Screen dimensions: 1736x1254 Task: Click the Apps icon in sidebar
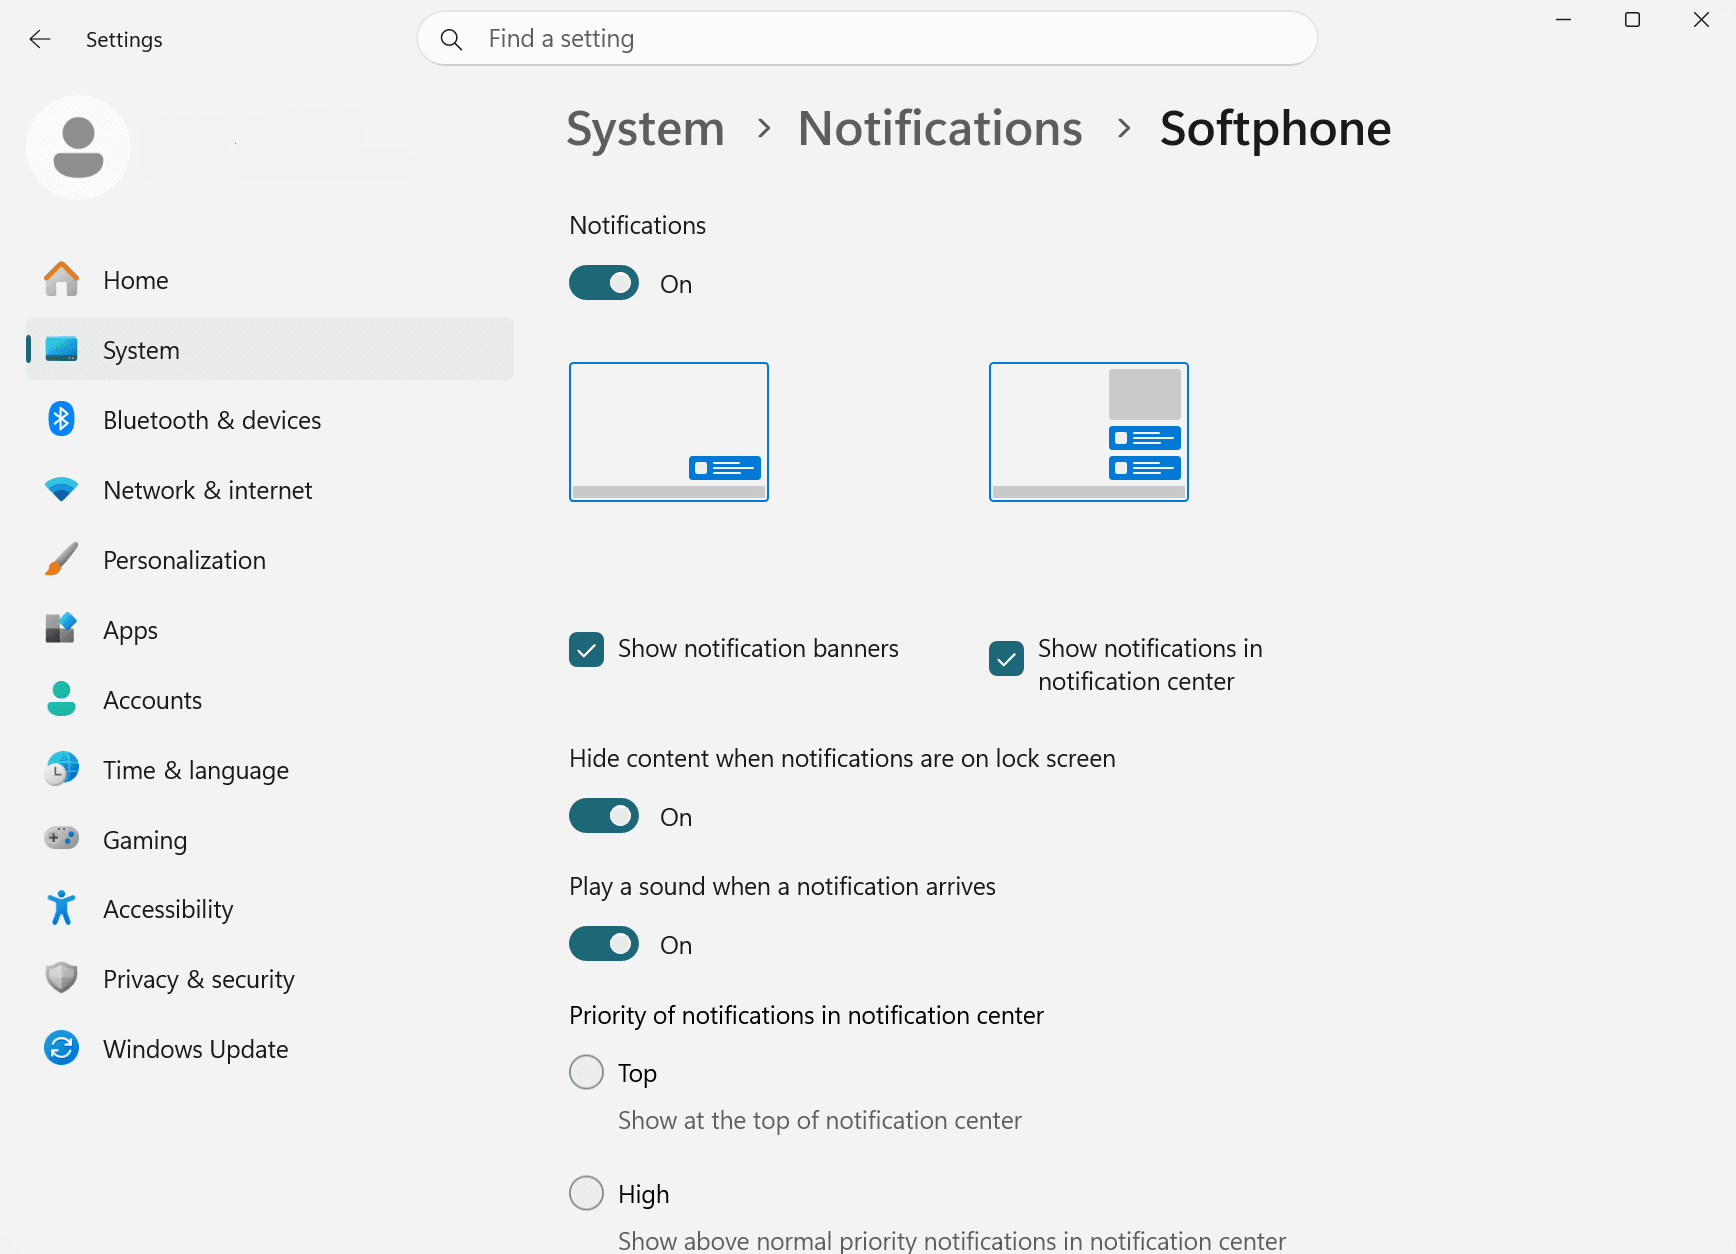(x=61, y=629)
